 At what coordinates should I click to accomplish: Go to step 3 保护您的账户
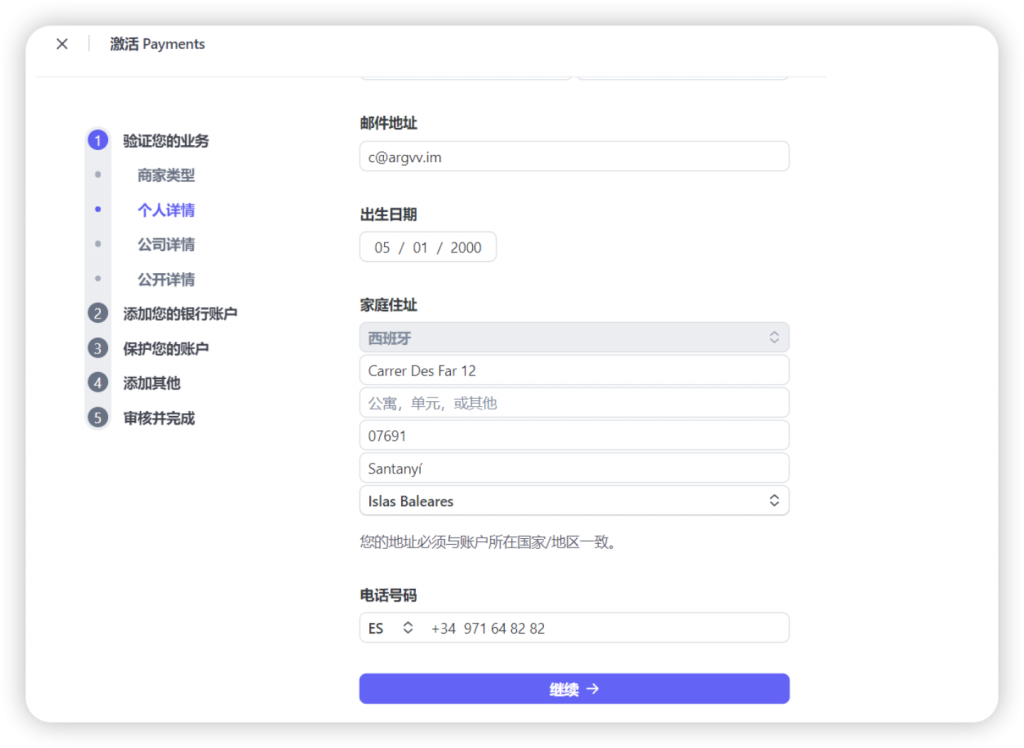166,348
